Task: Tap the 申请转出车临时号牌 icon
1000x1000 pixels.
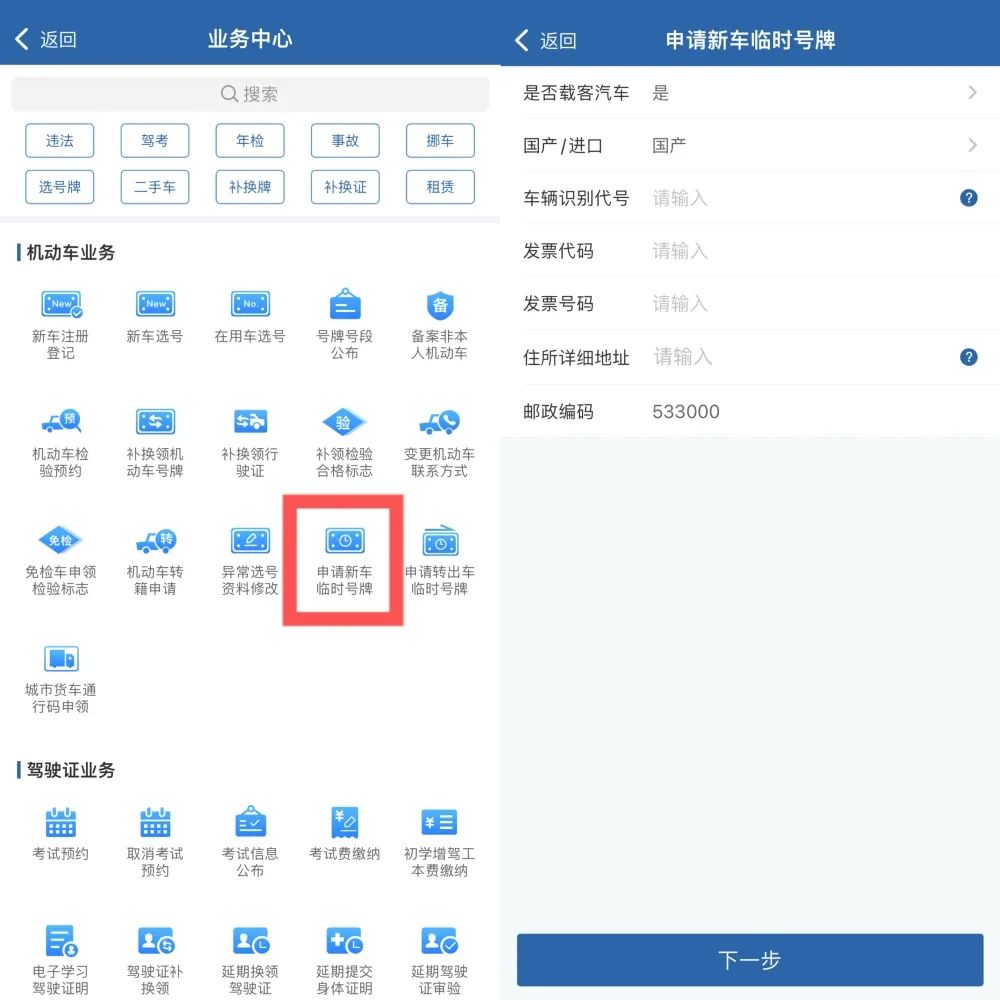Action: point(440,550)
